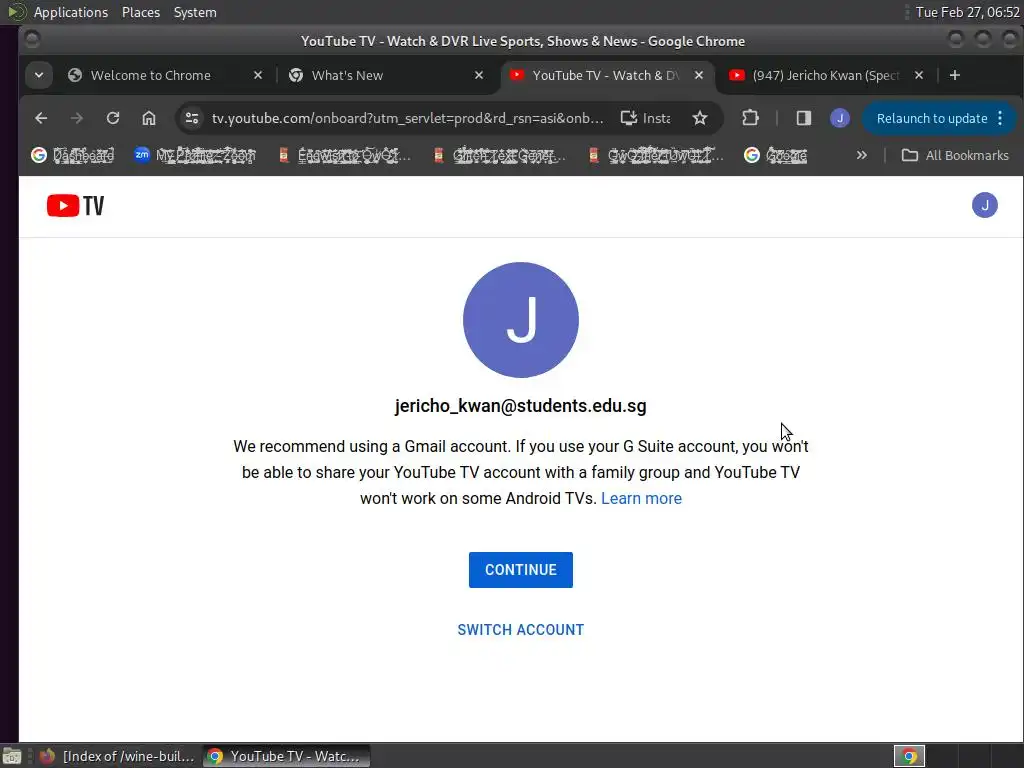The width and height of the screenshot is (1024, 768).
Task: Close the Jericho Kwan tab
Action: [919, 75]
